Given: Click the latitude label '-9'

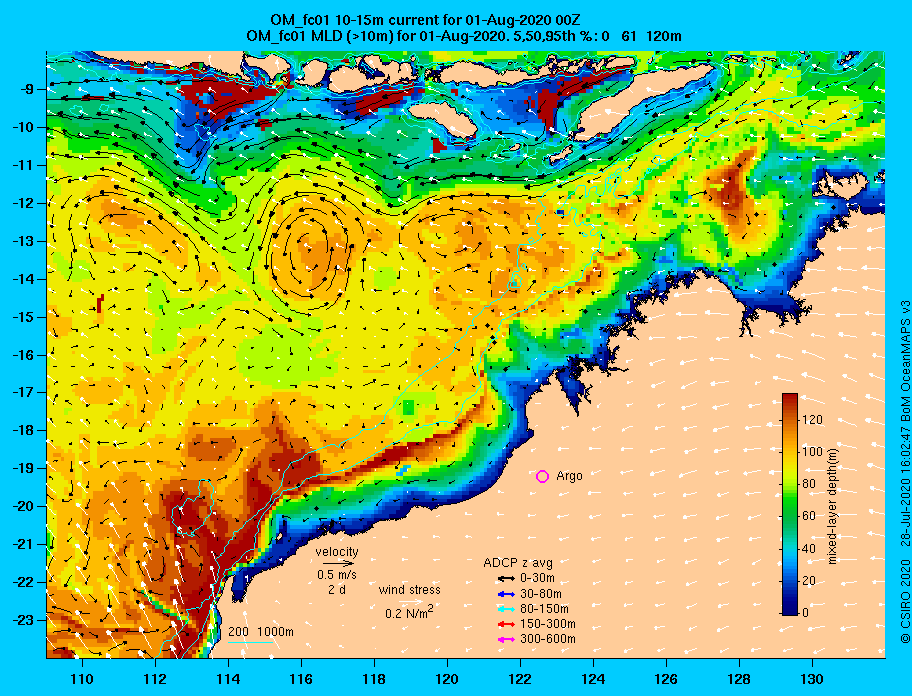Looking at the screenshot, I should click(26, 89).
